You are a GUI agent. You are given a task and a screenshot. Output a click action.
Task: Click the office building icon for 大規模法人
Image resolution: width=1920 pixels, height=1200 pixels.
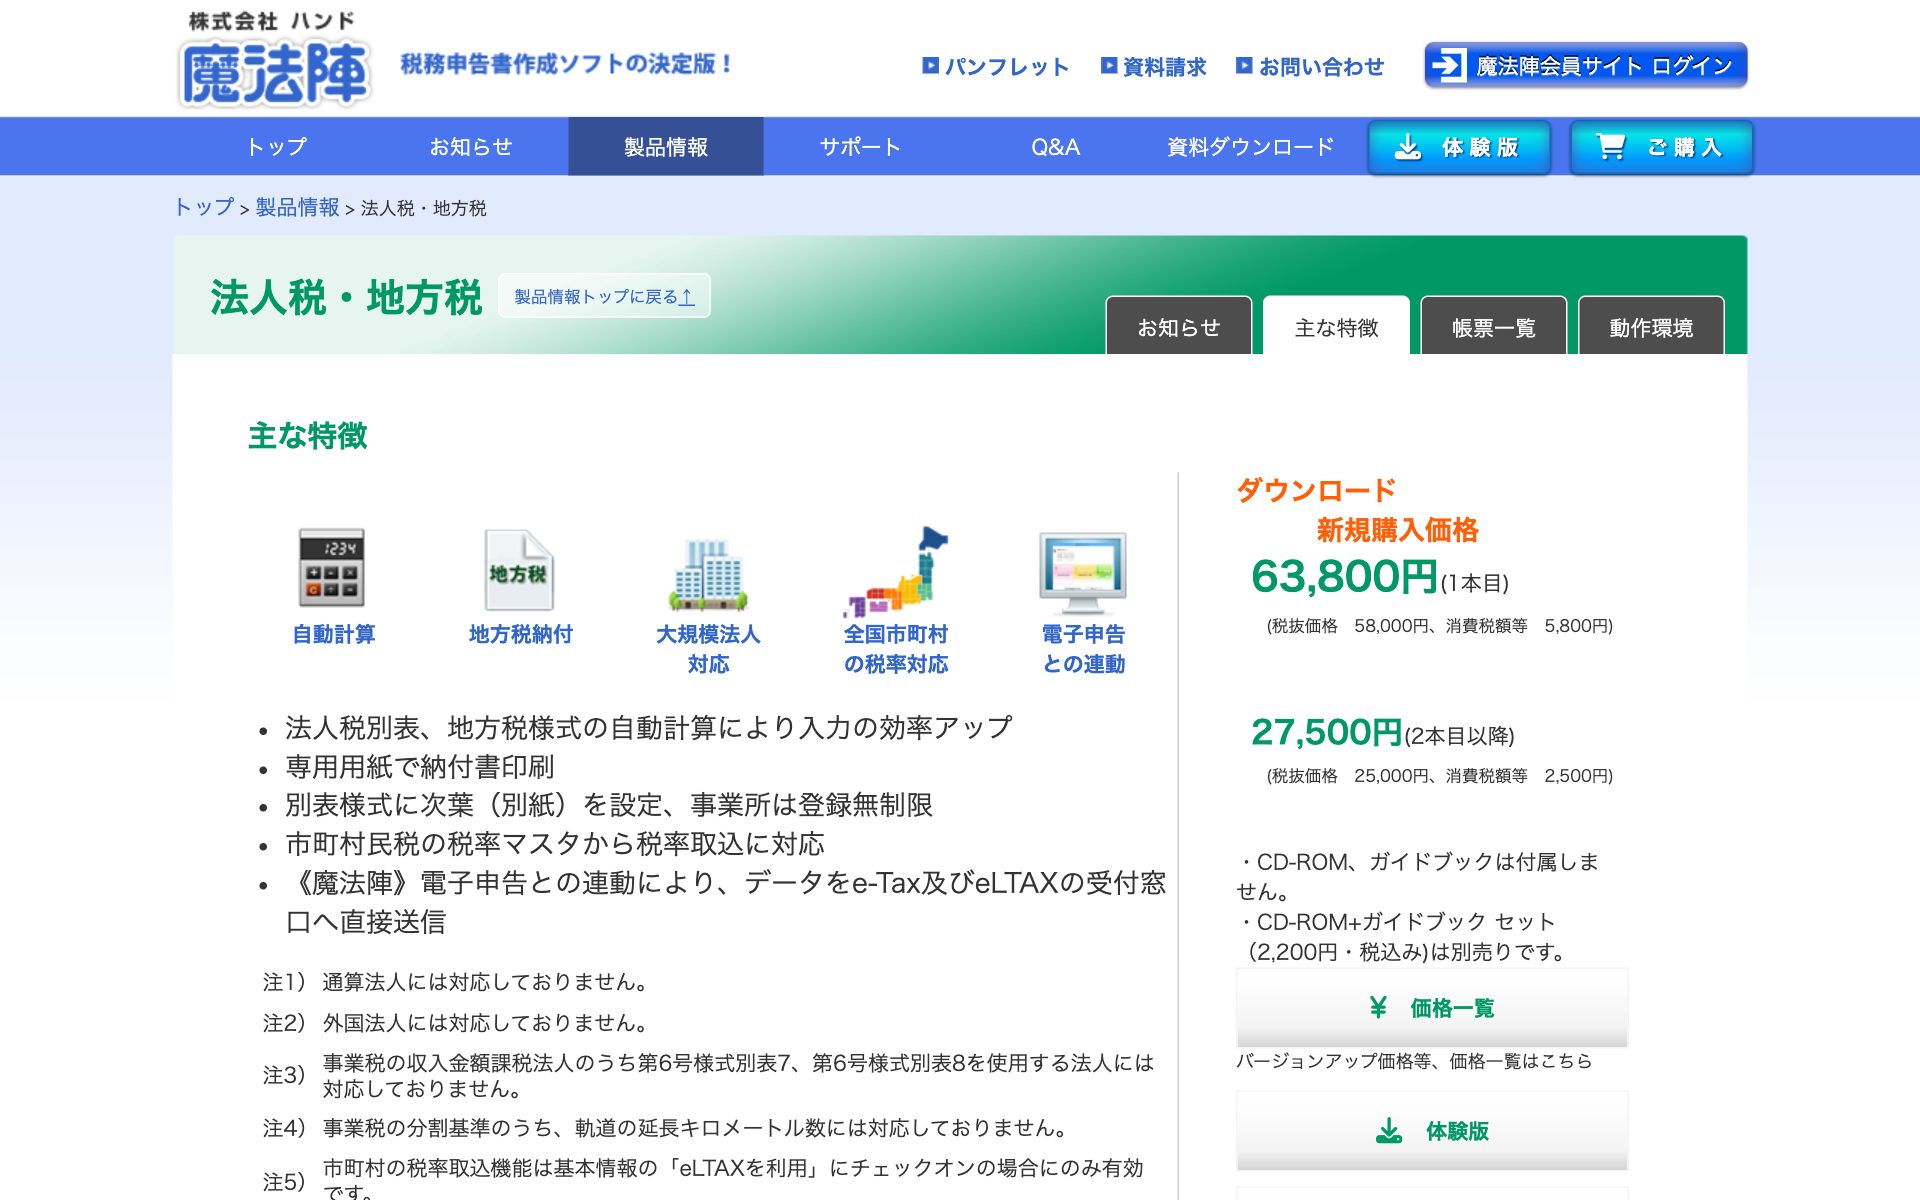(708, 574)
